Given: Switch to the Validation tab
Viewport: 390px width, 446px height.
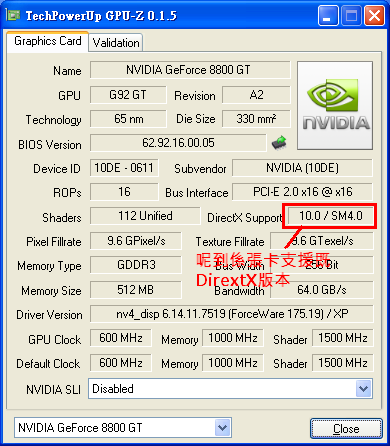Looking at the screenshot, I should (x=116, y=43).
